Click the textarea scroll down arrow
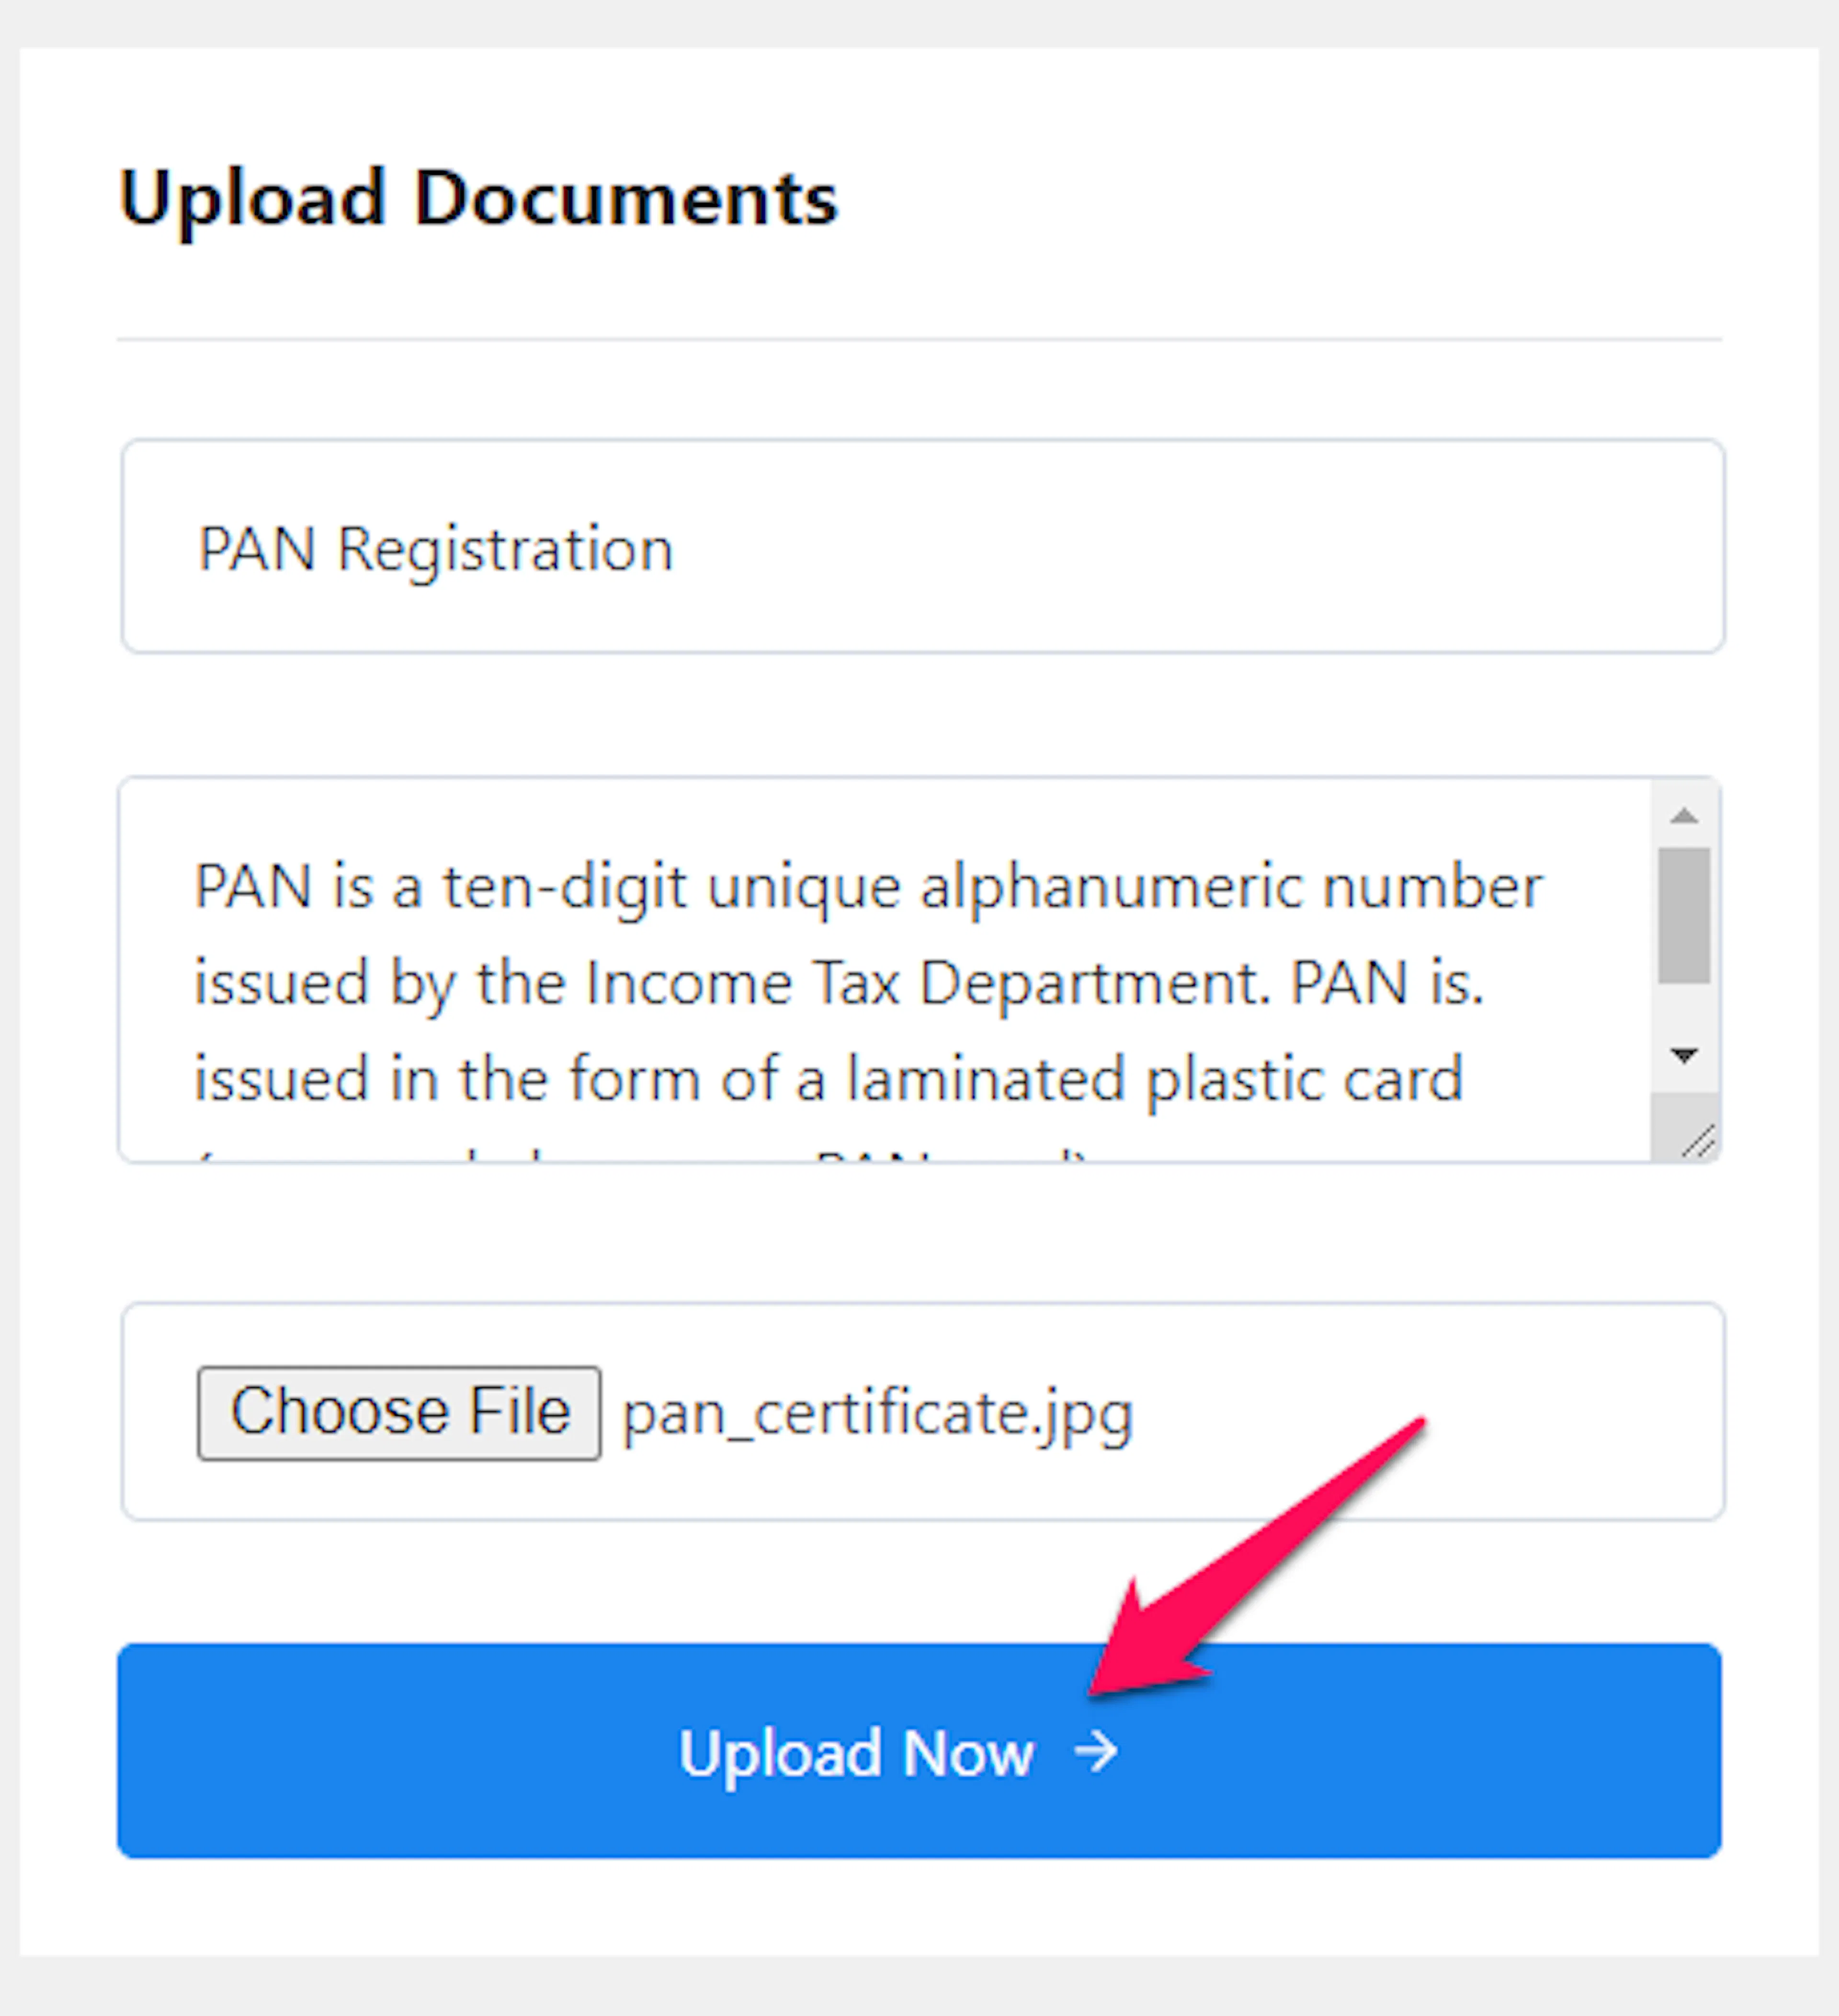This screenshot has height=2016, width=1839. [1684, 1056]
